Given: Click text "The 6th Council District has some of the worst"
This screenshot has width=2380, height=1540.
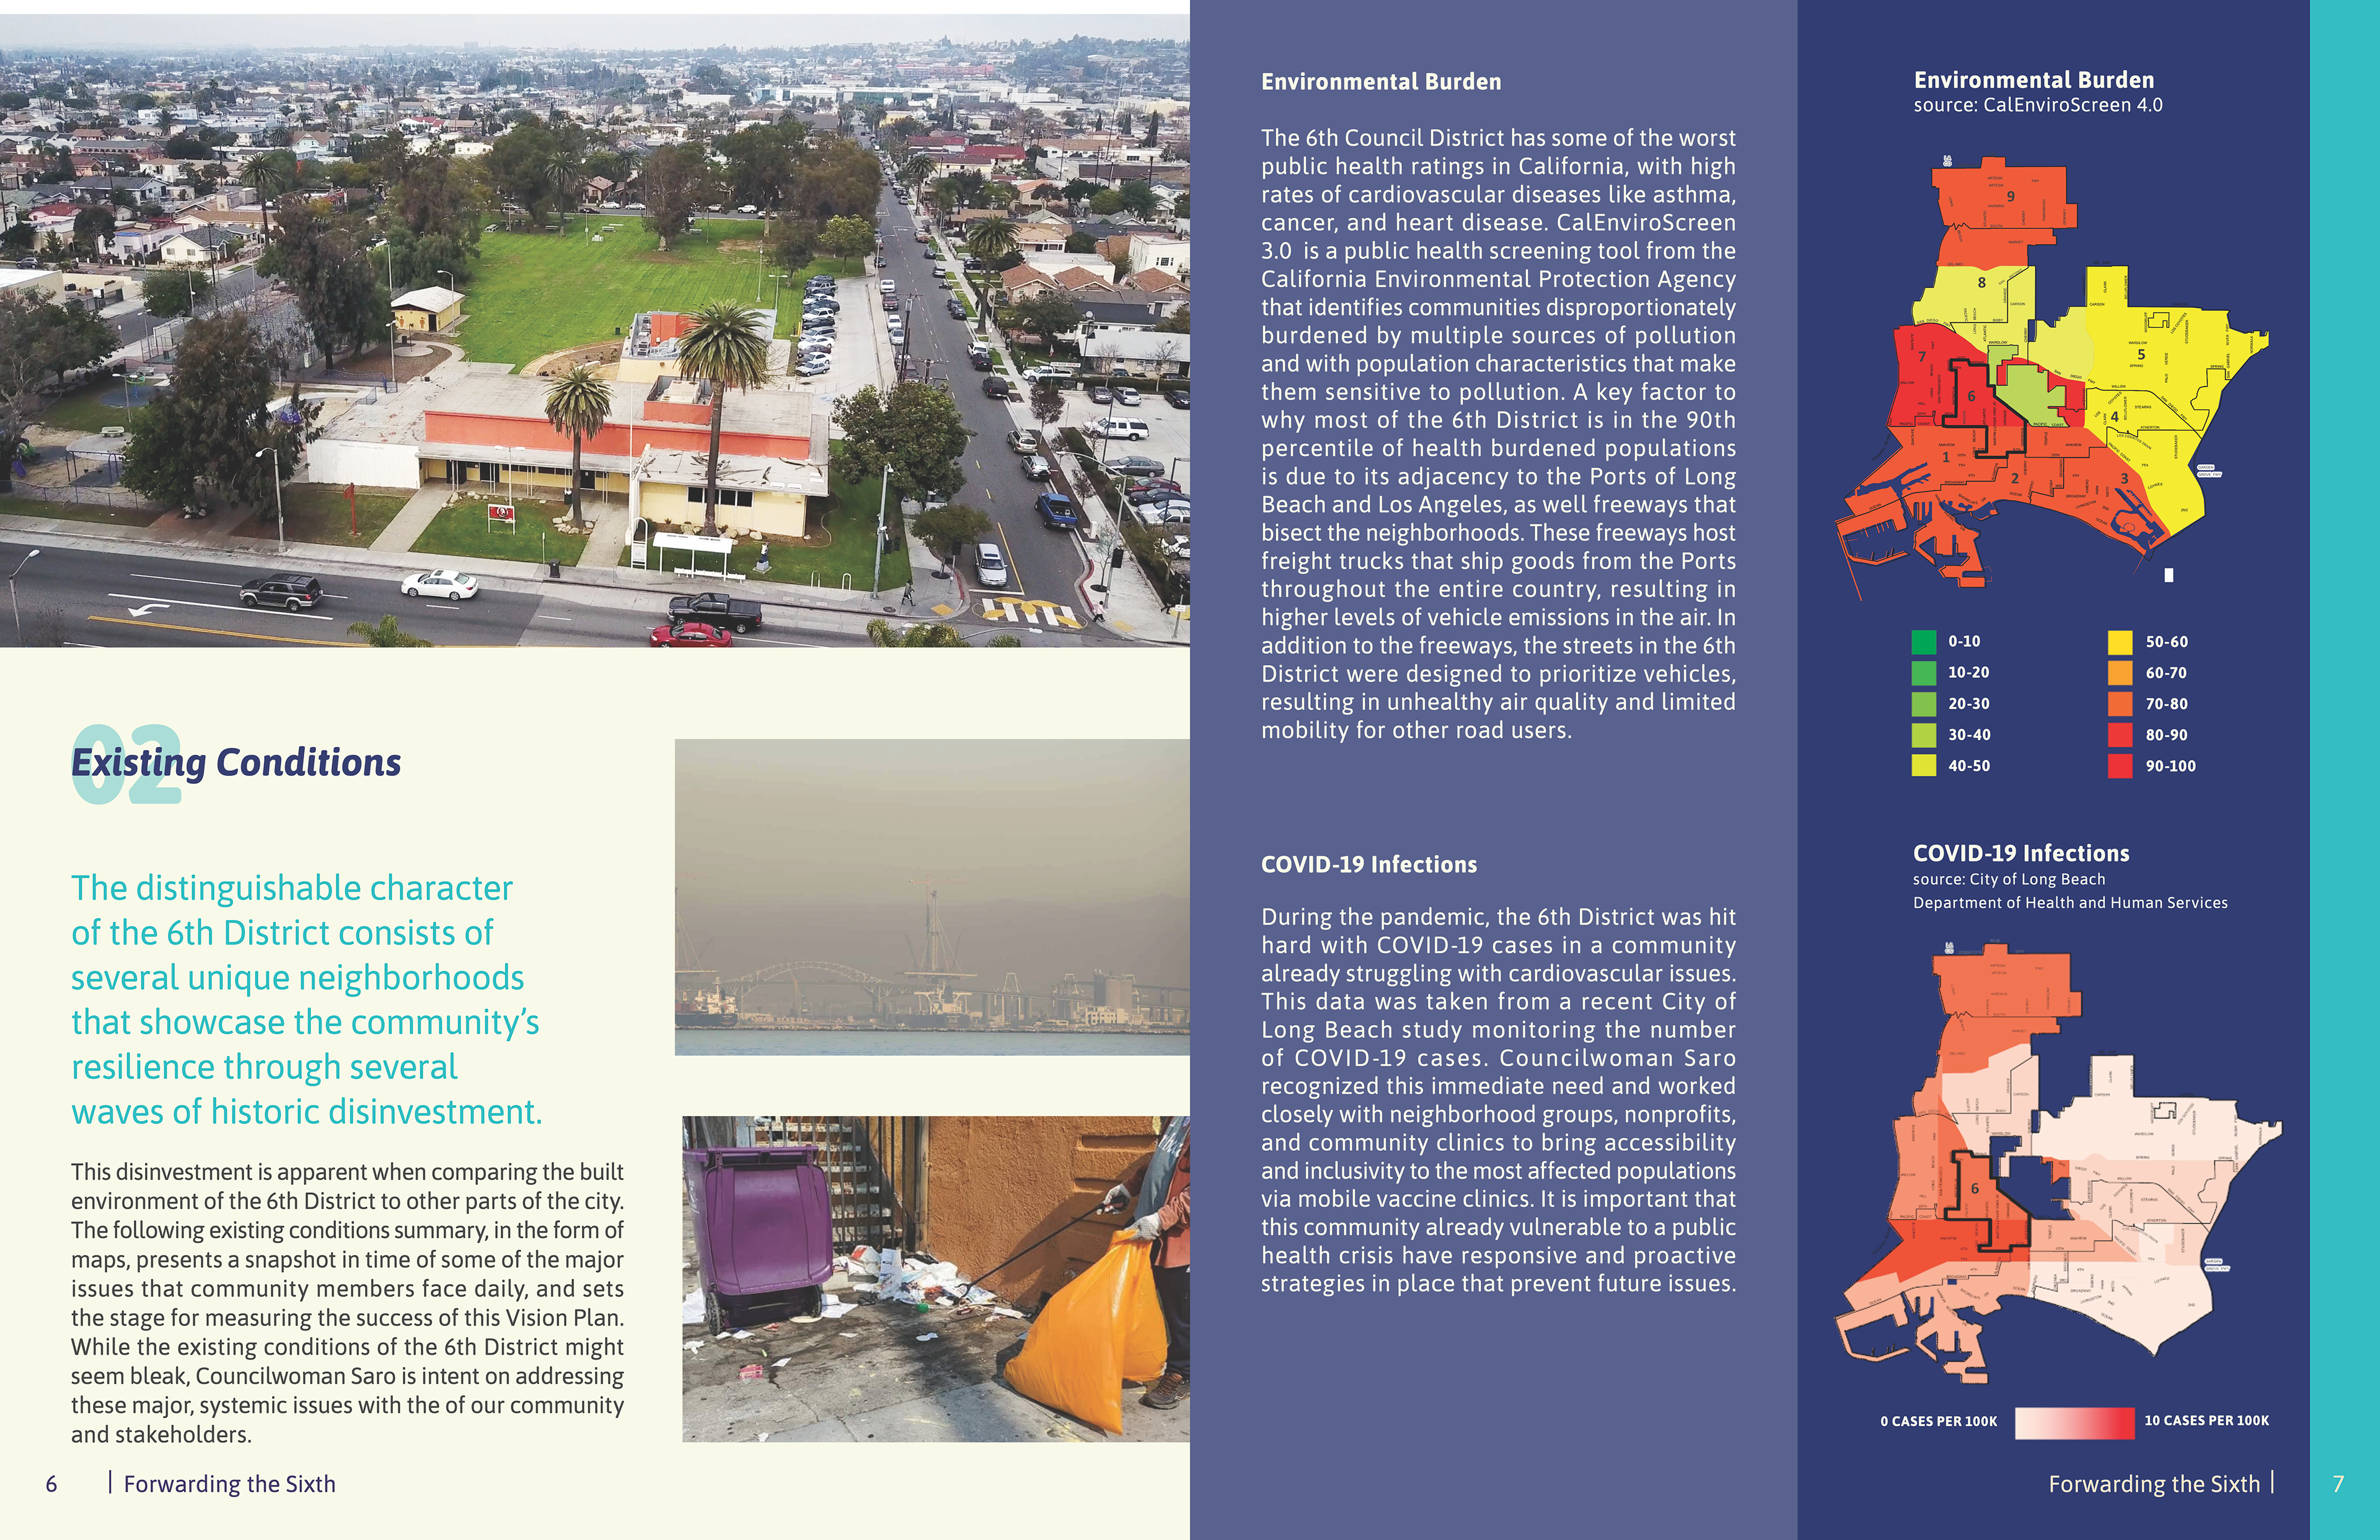Looking at the screenshot, I should tap(1498, 138).
